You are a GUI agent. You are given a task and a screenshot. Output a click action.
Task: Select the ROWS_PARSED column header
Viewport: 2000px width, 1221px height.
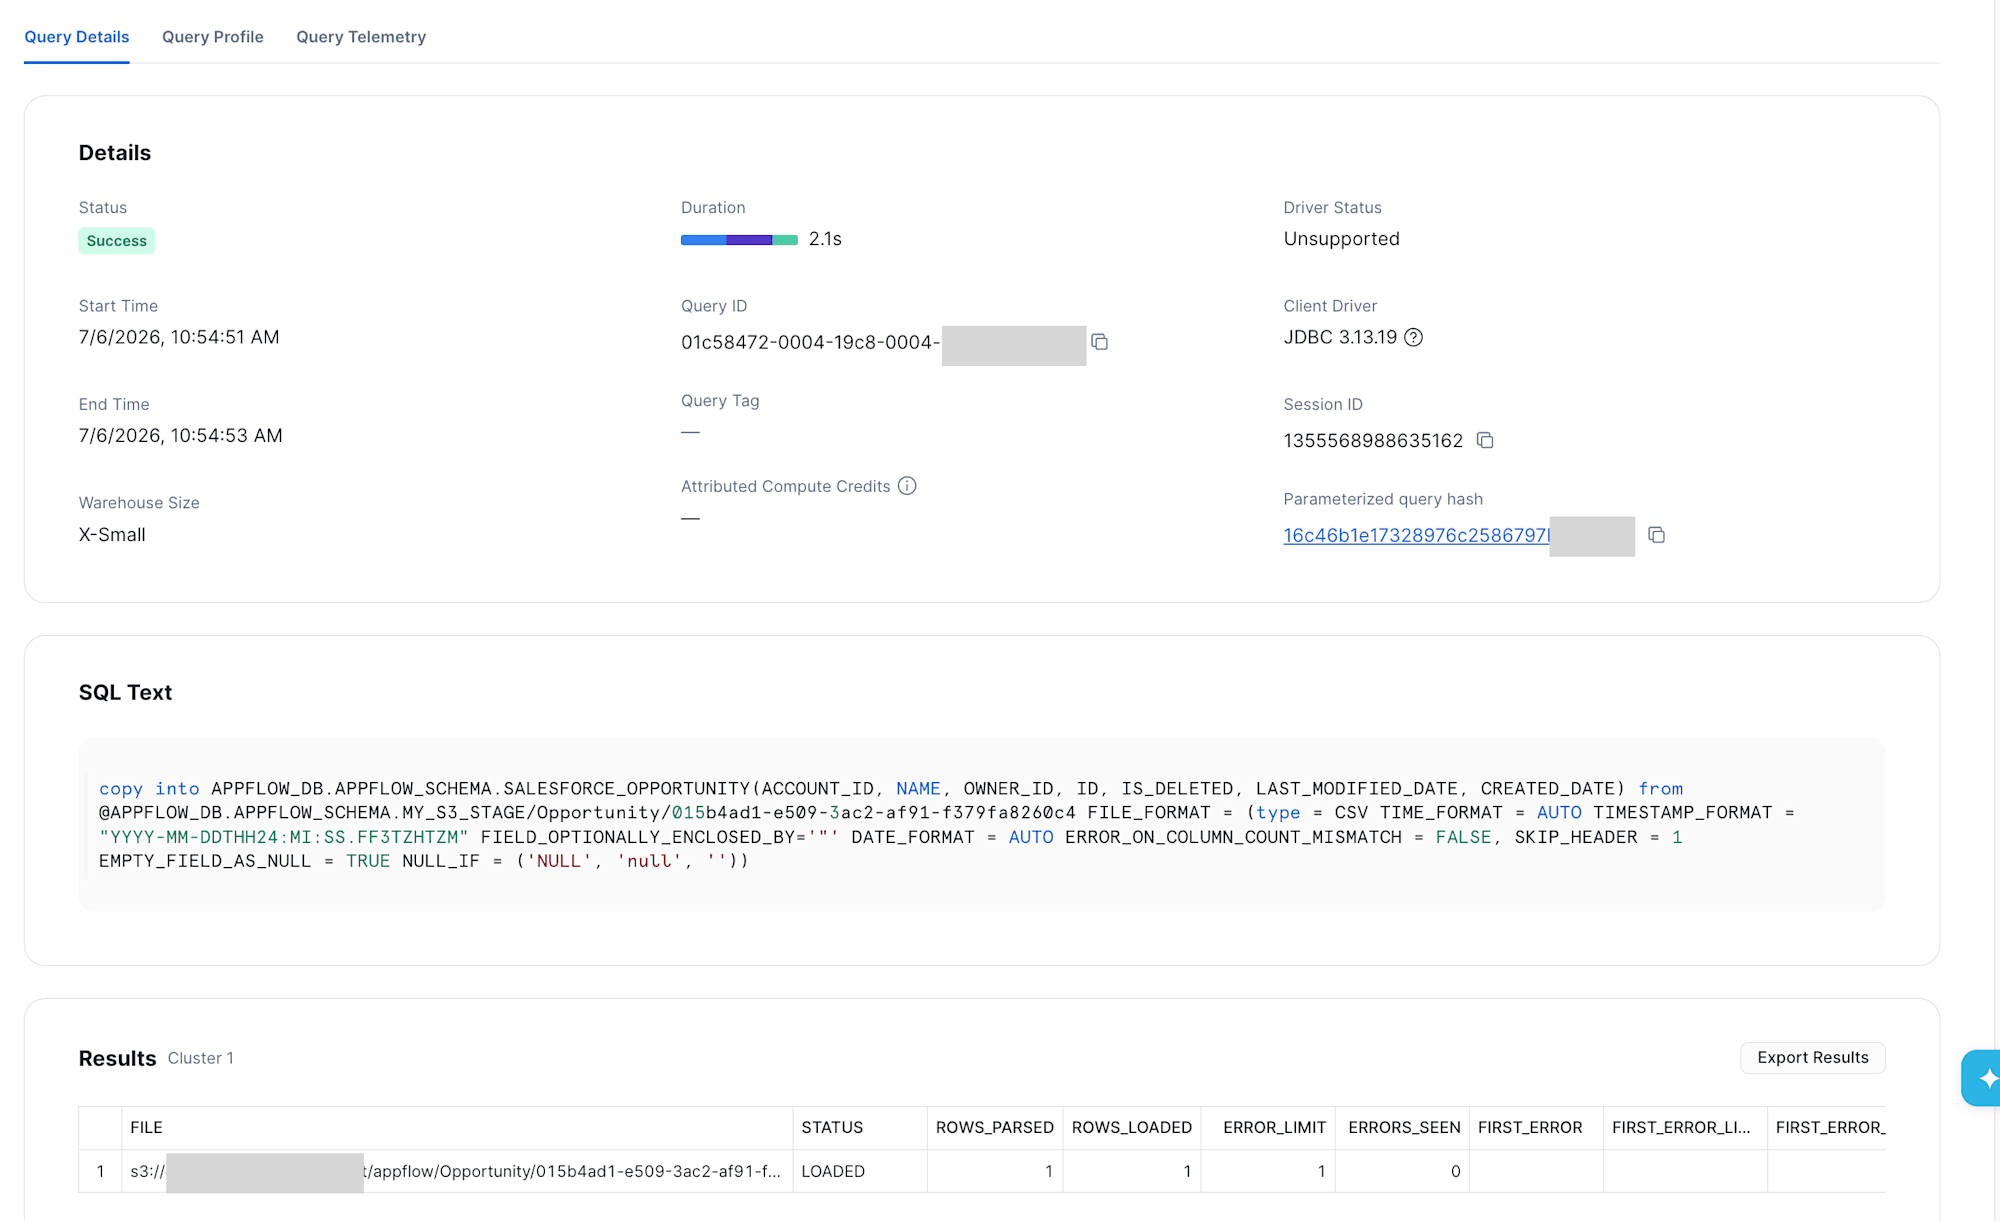tap(995, 1127)
